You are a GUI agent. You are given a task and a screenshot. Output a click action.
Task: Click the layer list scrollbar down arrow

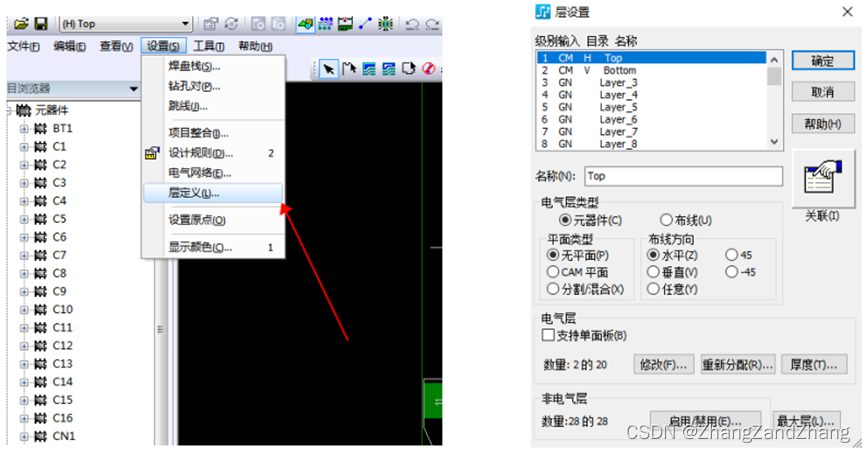[774, 142]
